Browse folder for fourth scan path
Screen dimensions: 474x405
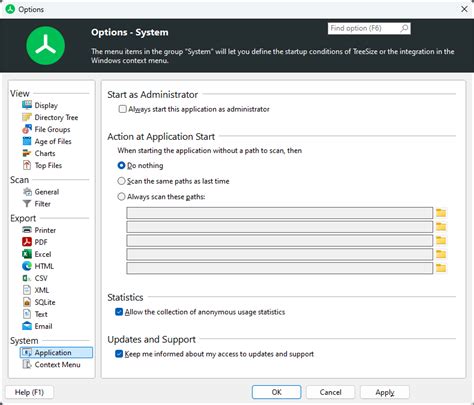point(441,254)
